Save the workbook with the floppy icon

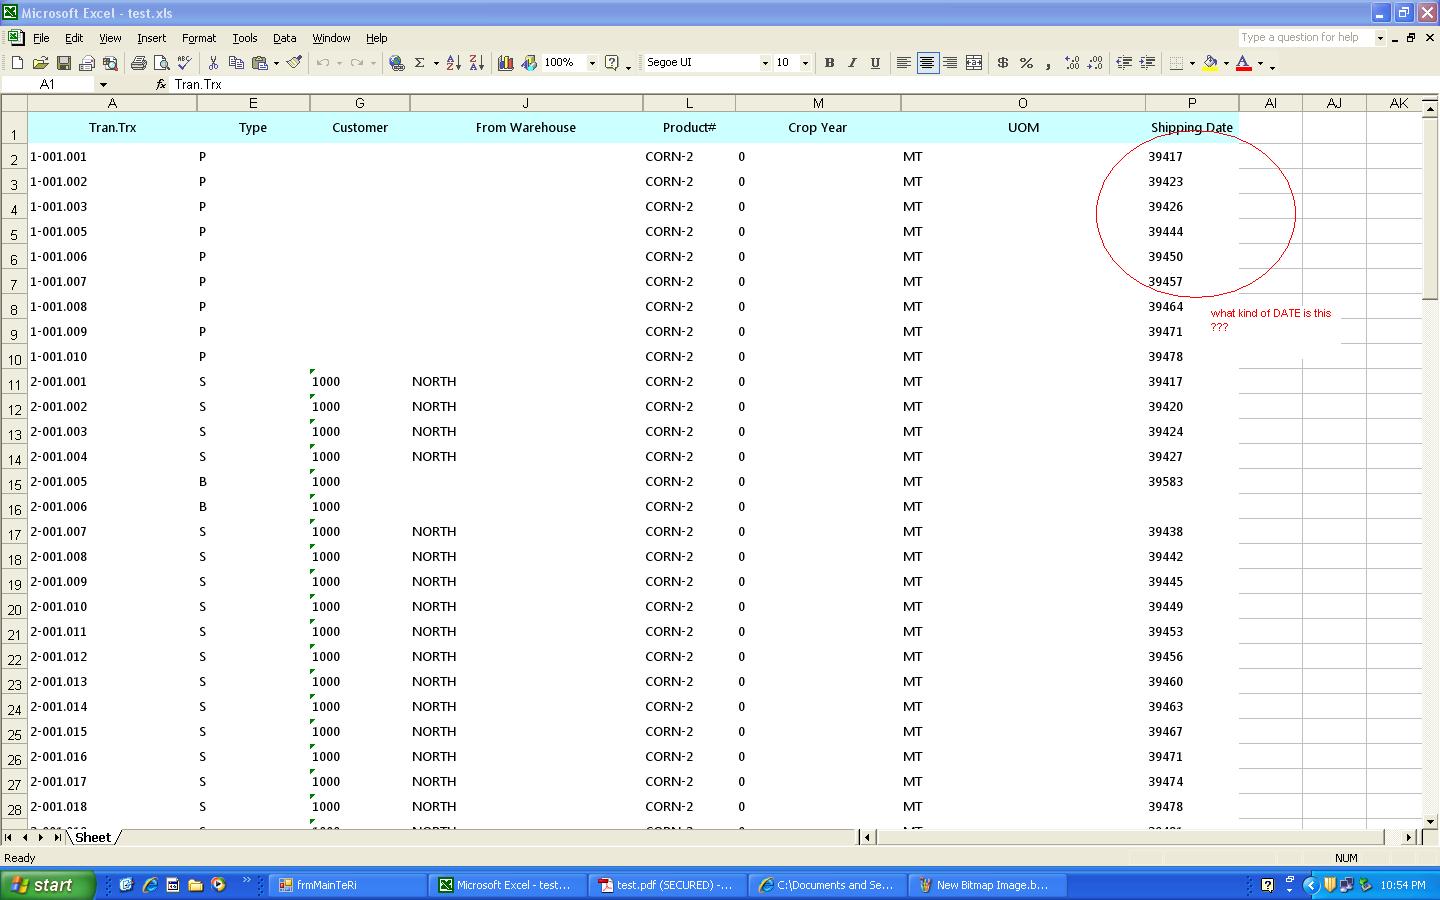(x=64, y=63)
